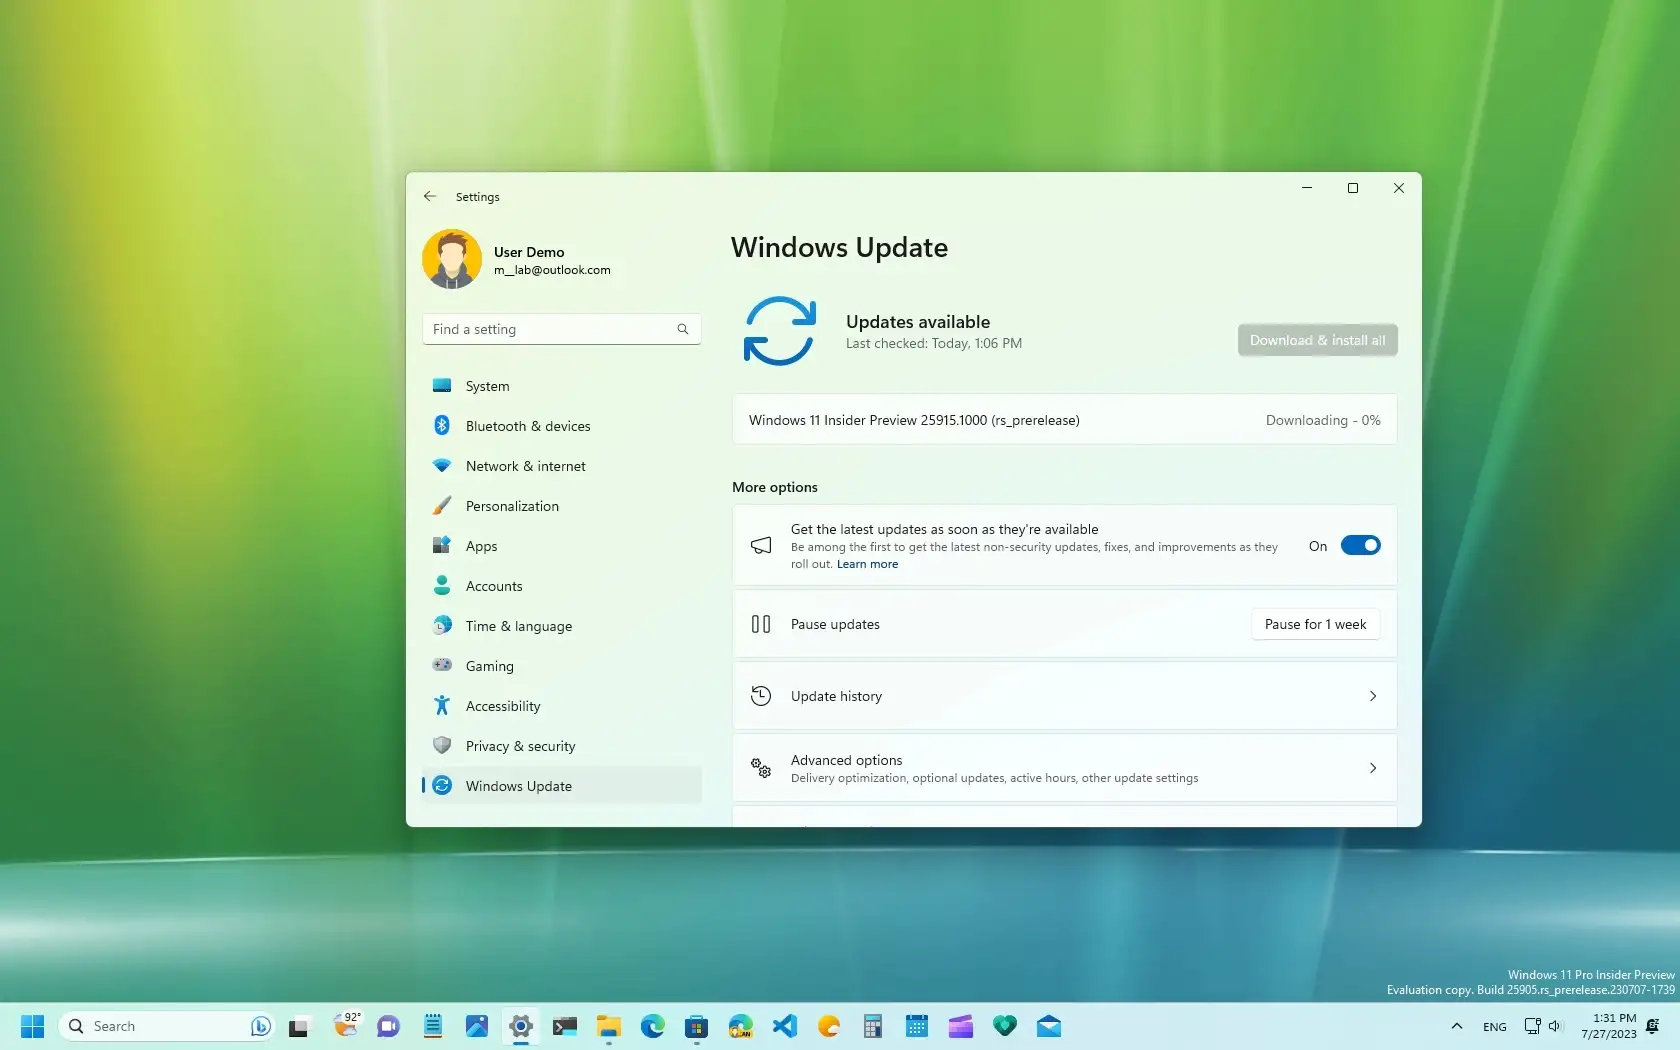Viewport: 1680px width, 1050px height.
Task: Click the Gaming controller icon
Action: (x=442, y=665)
